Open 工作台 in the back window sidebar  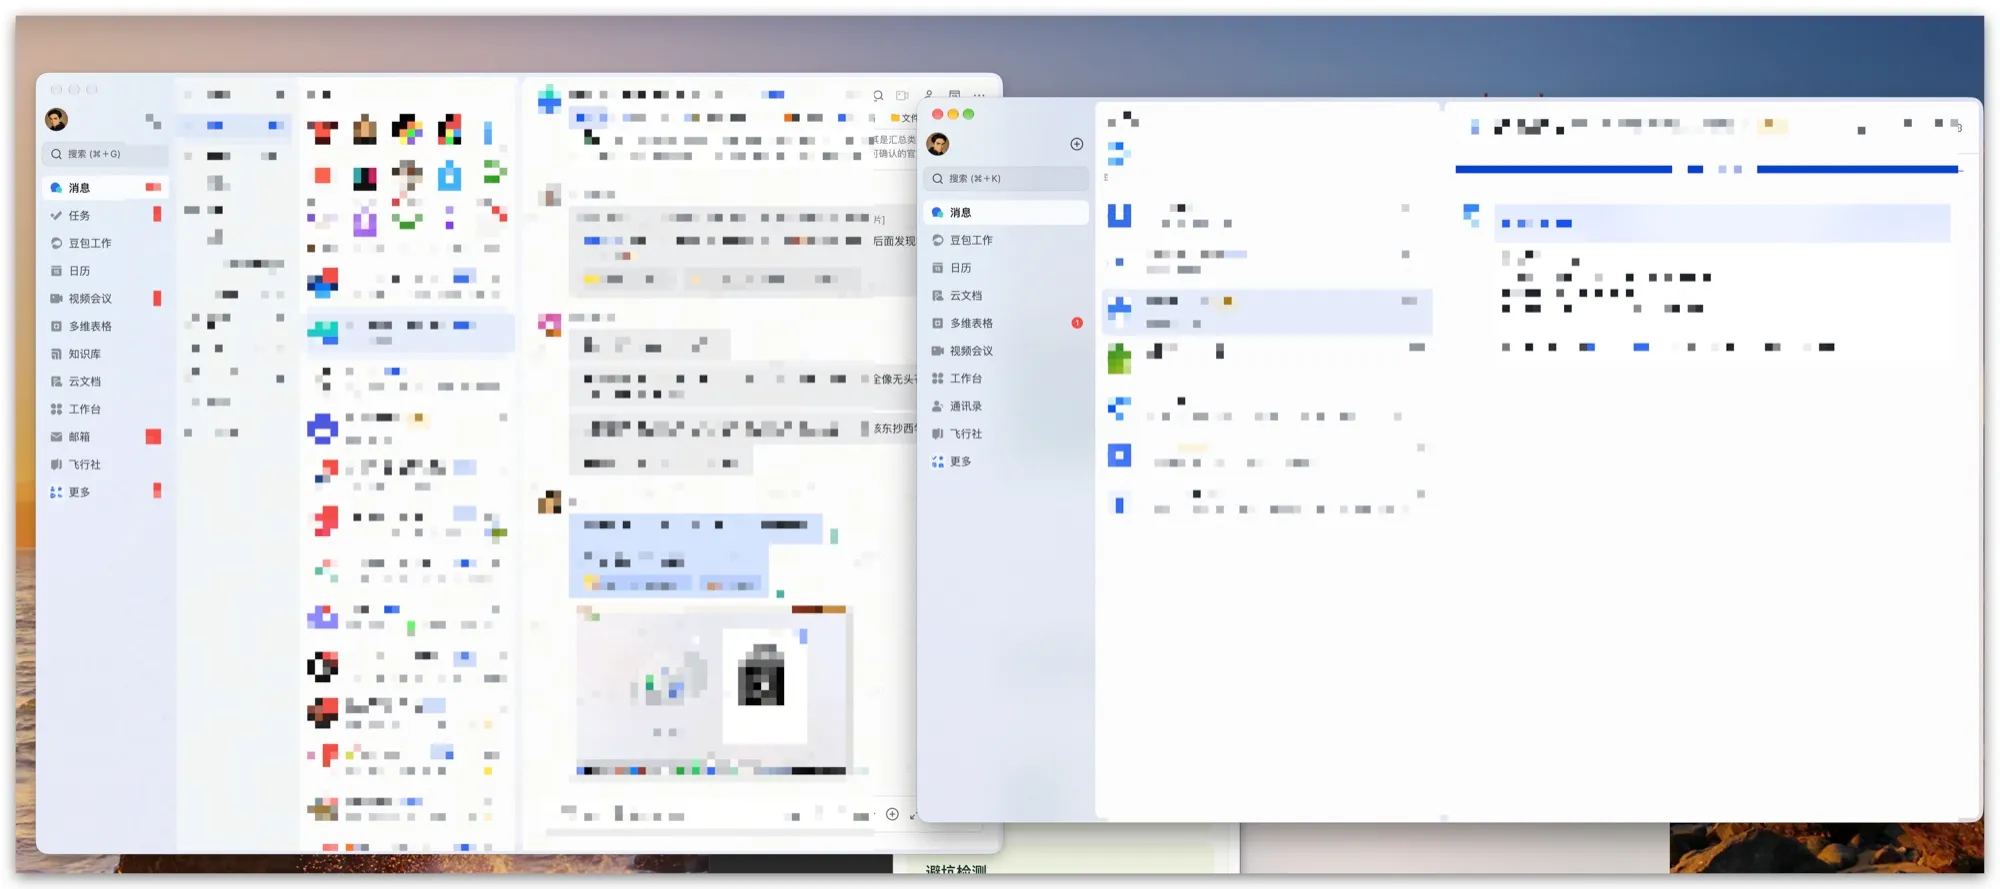pyautogui.click(x=105, y=409)
